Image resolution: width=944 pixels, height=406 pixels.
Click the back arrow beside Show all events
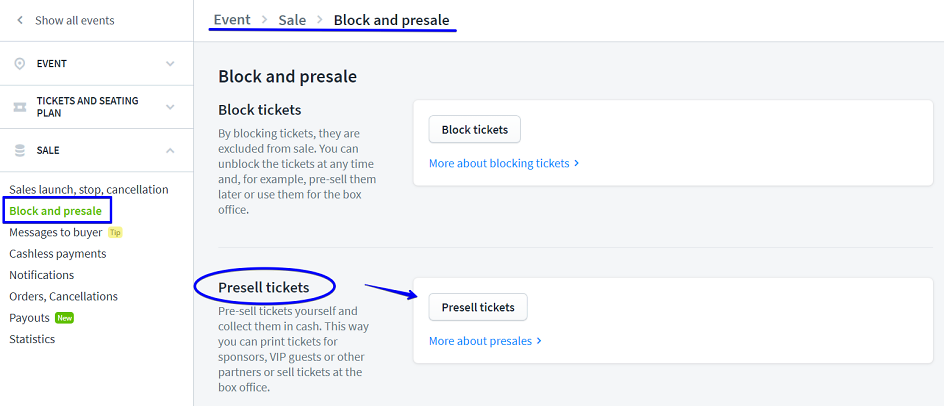pos(20,20)
